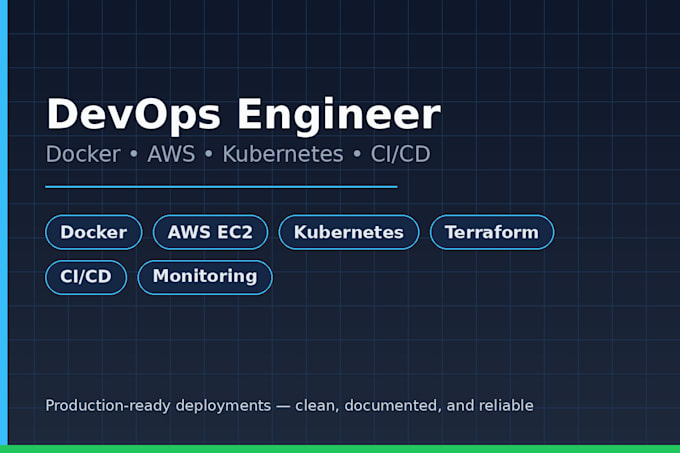Click the Kubernetes pill badge
This screenshot has height=453, width=680.
coord(349,232)
